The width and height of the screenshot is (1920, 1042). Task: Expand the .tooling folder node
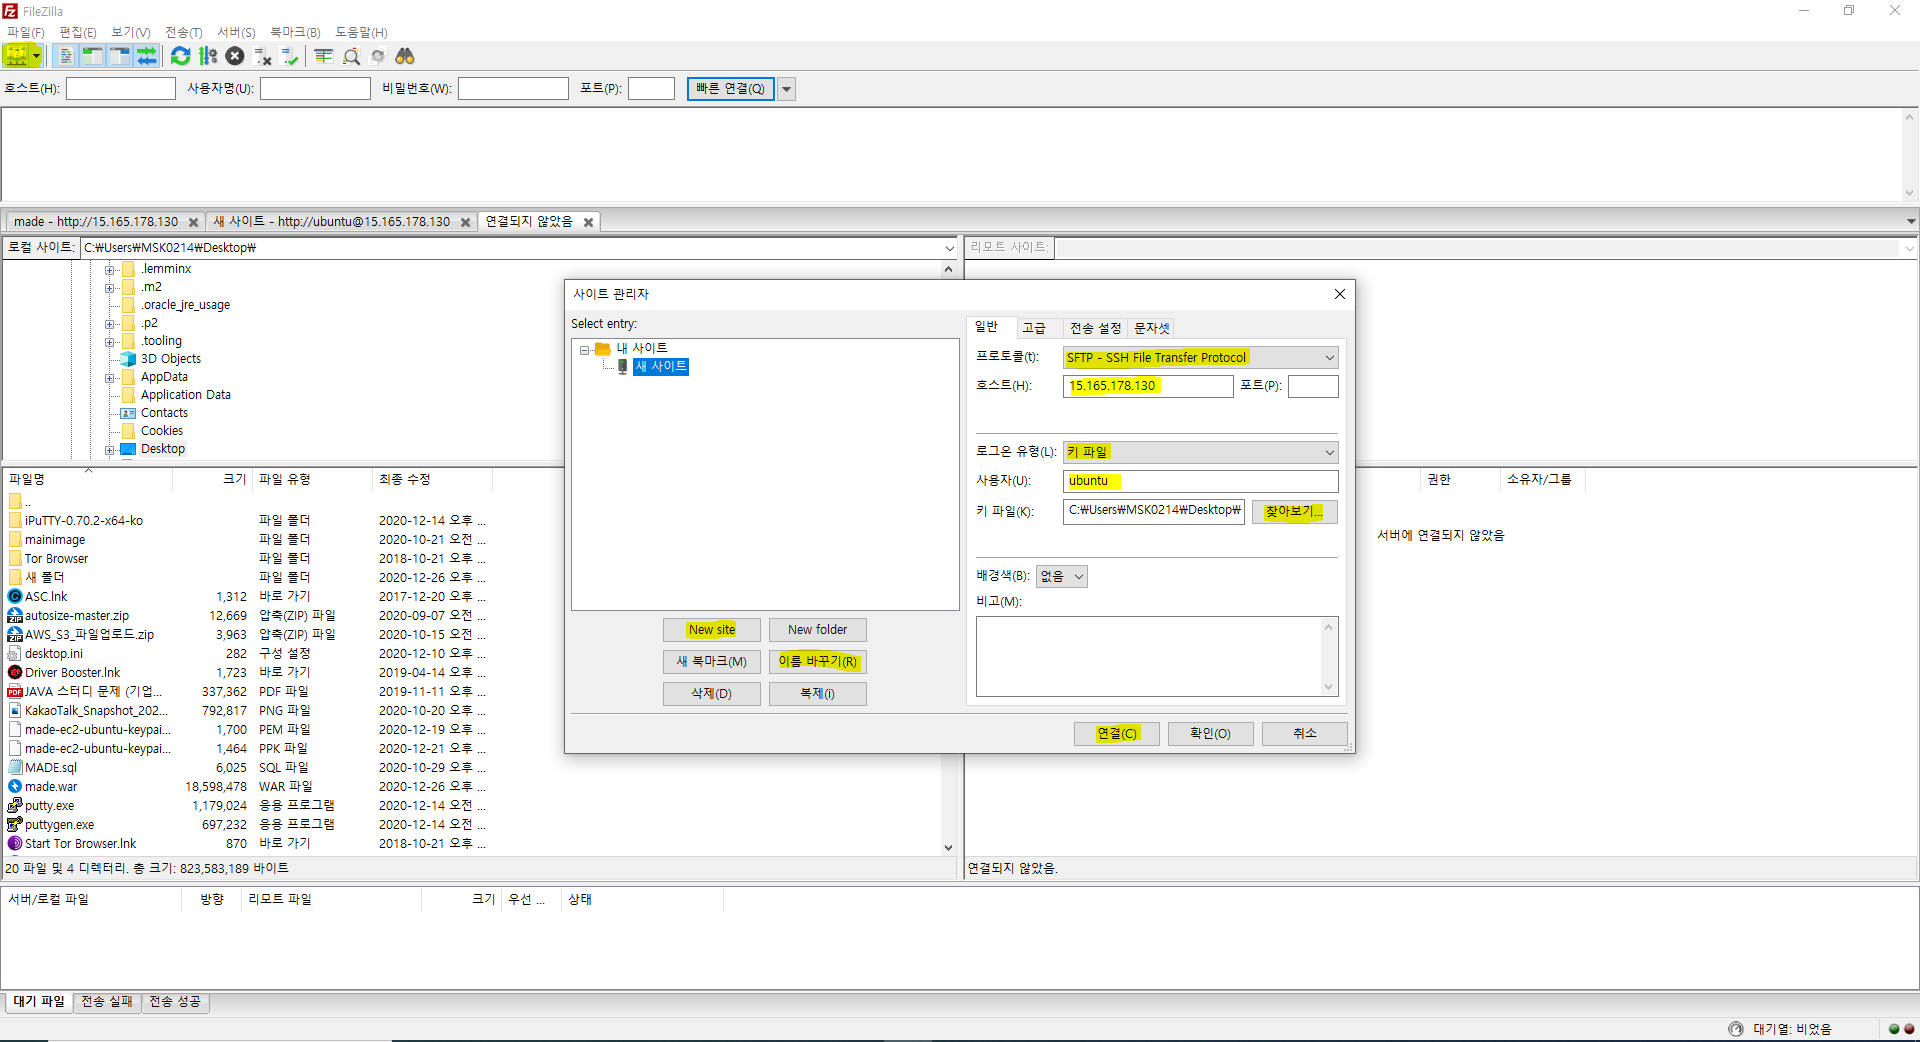[x=109, y=342]
